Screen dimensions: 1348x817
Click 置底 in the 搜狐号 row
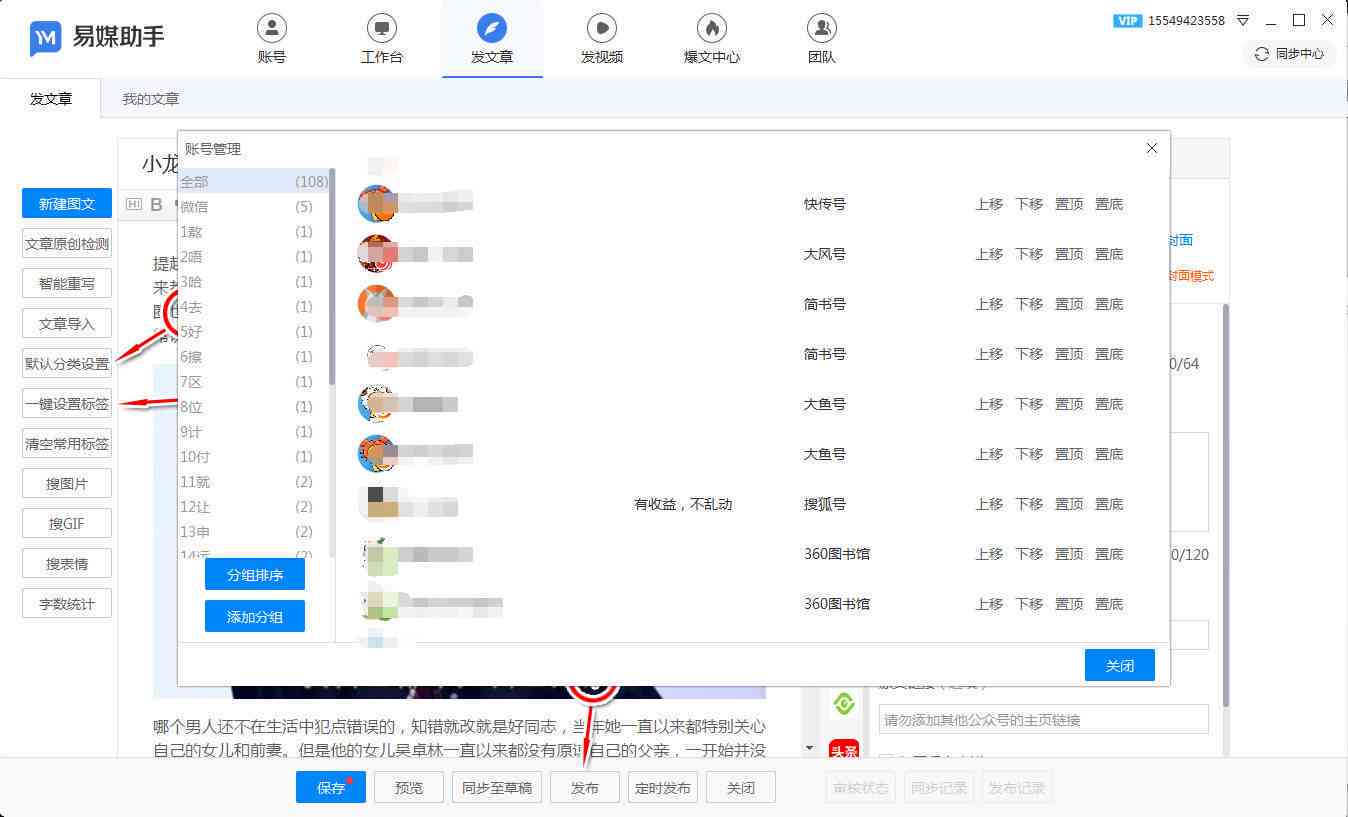[1109, 504]
